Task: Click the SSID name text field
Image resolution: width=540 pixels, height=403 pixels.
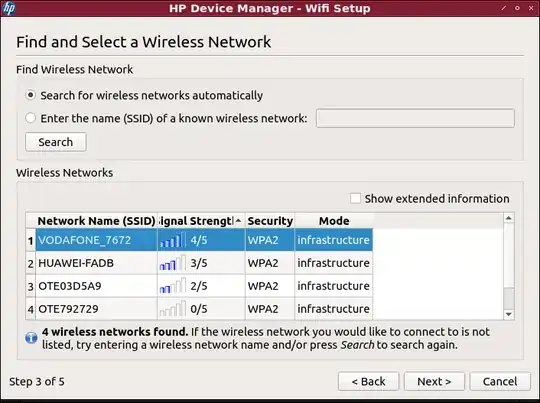Action: click(x=415, y=118)
